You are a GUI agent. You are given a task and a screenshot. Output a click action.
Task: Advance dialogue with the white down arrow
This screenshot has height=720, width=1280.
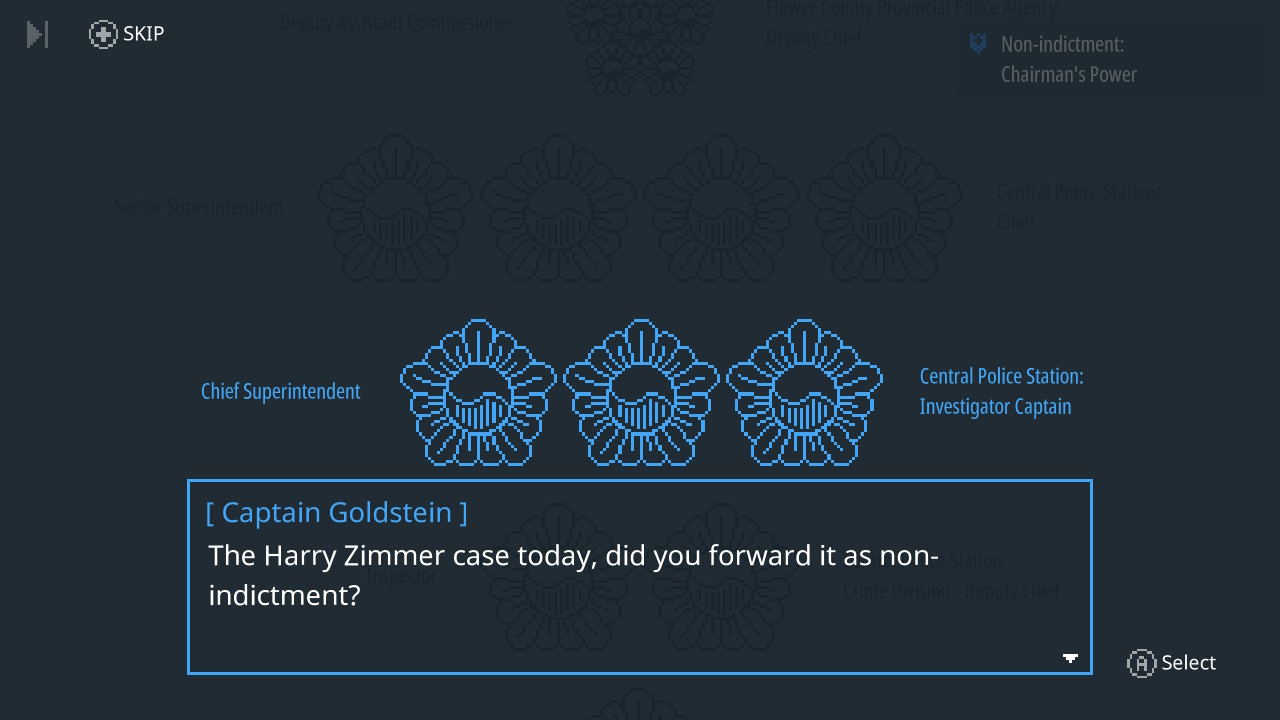pos(1070,658)
